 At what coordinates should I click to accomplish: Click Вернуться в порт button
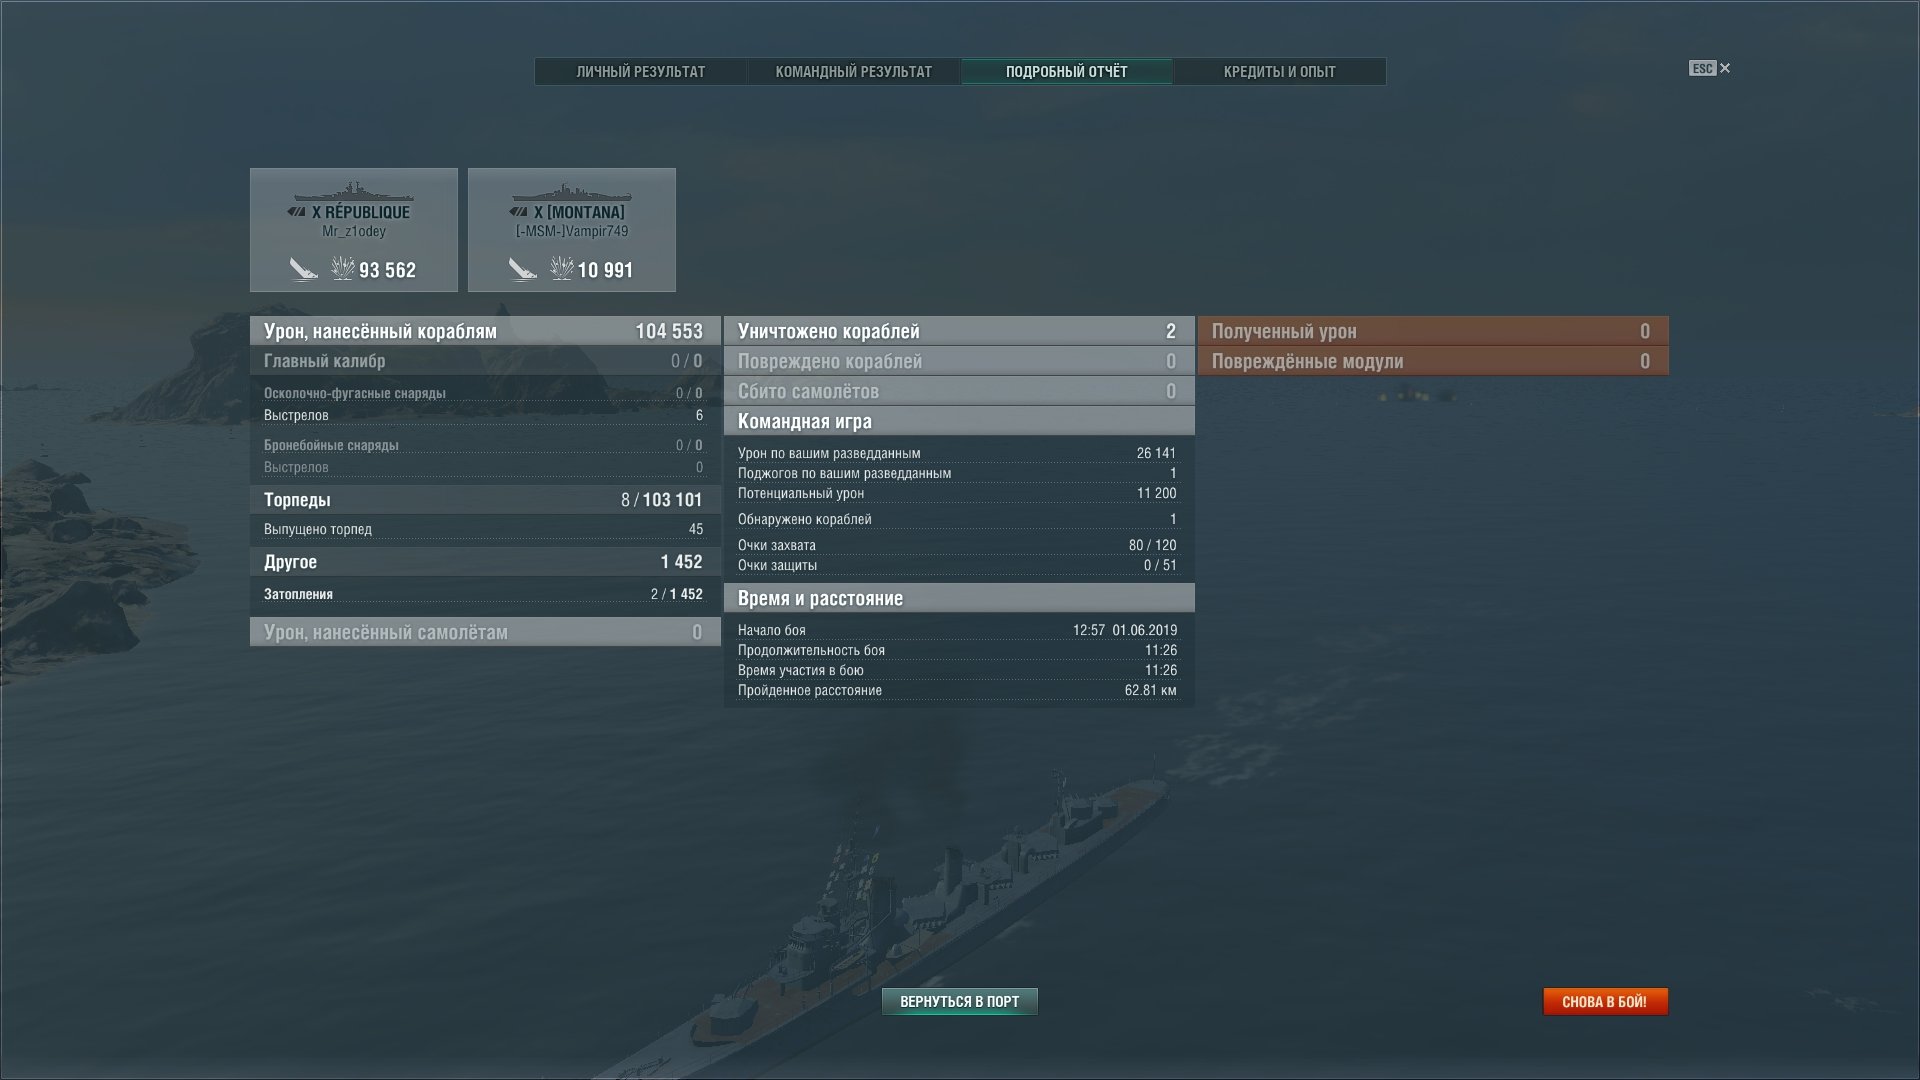[x=960, y=1001]
